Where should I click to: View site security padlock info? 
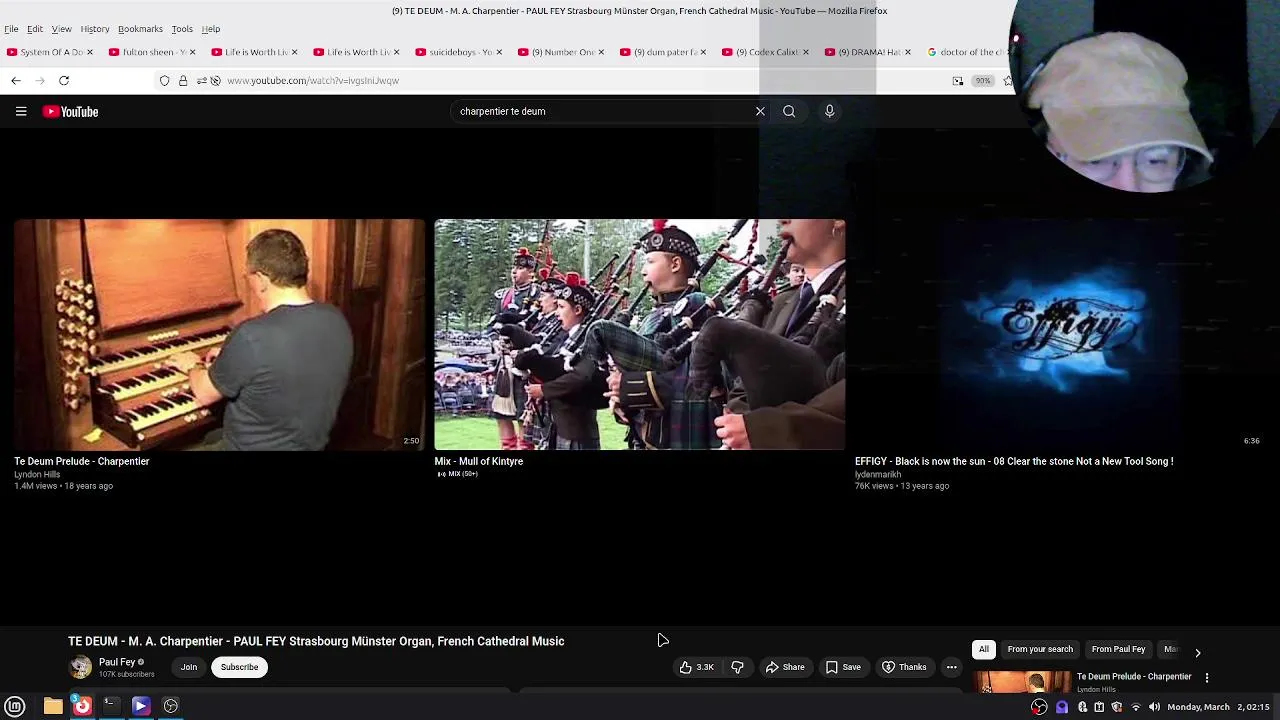(183, 80)
